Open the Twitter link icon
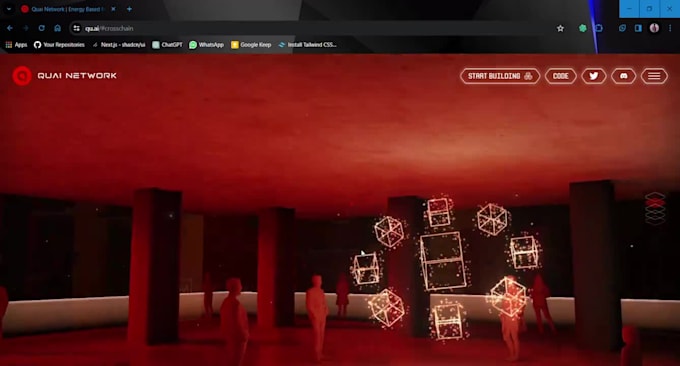Image resolution: width=680 pixels, height=366 pixels. [594, 76]
